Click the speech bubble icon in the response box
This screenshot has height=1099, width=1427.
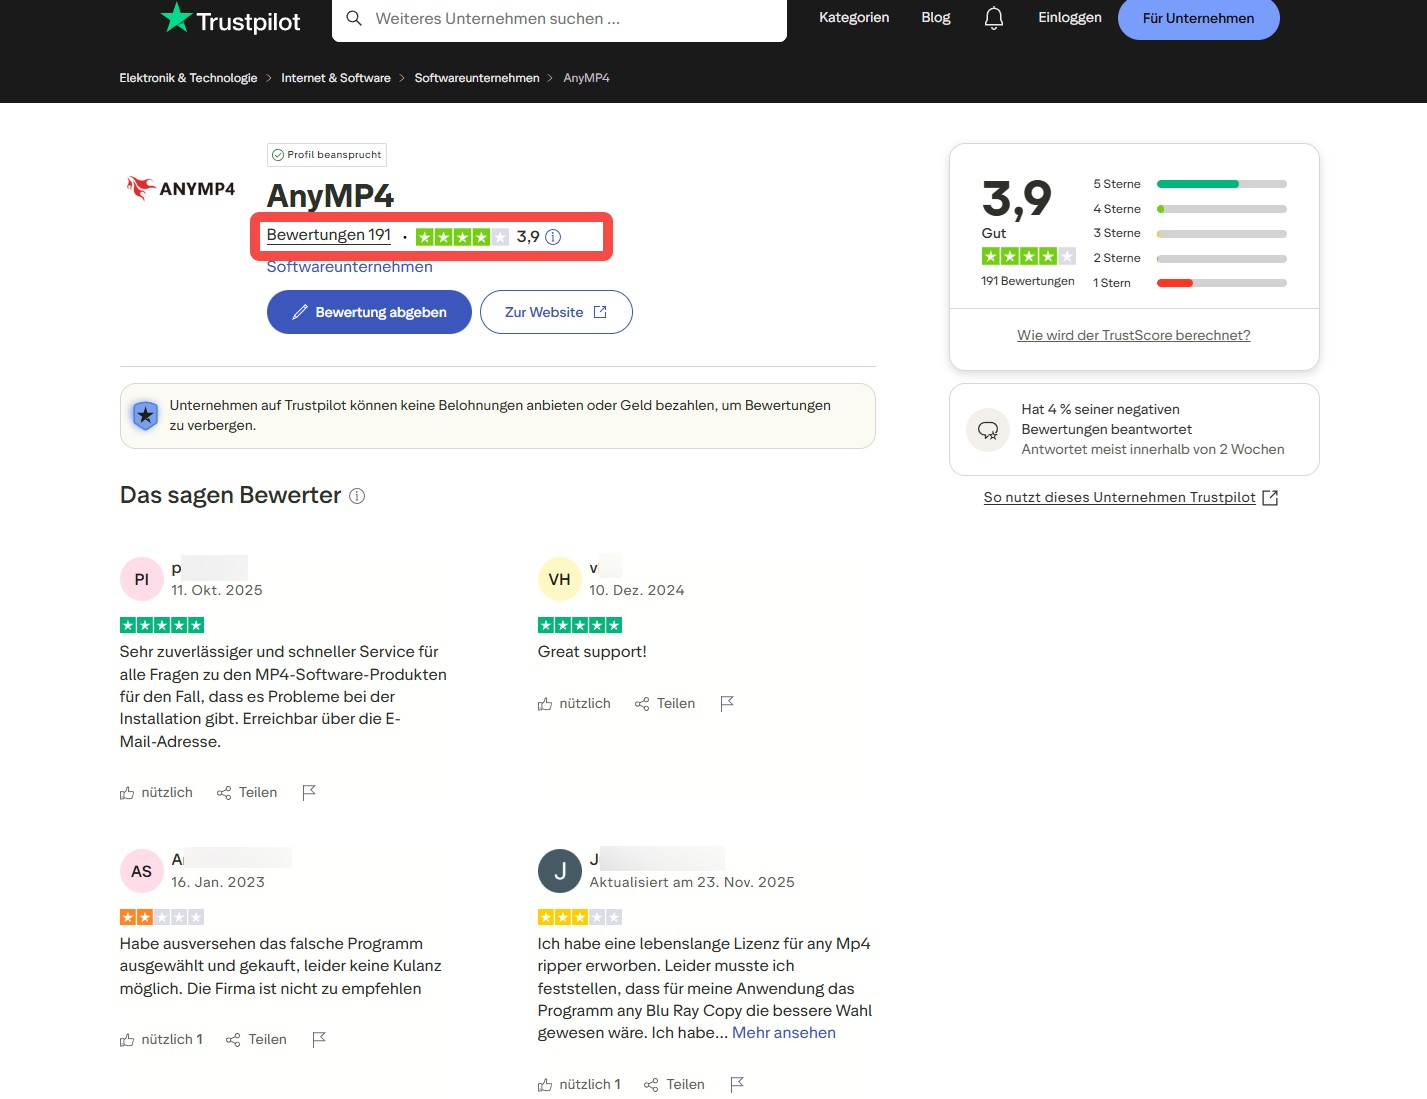click(x=987, y=429)
